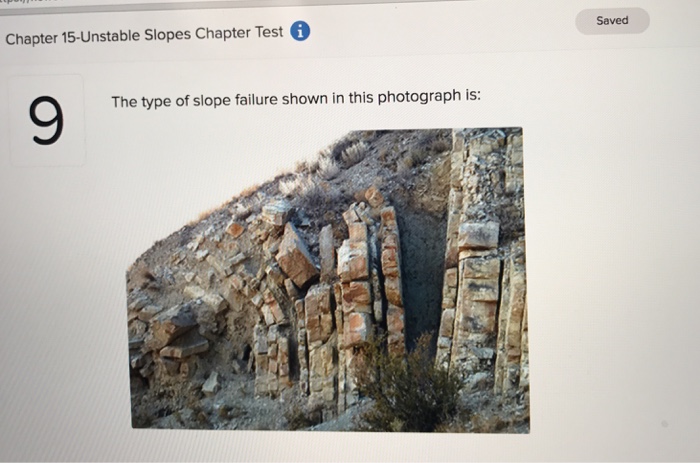This screenshot has height=463, width=700.
Task: Click the letter i inside the blue circle
Action: 300,32
